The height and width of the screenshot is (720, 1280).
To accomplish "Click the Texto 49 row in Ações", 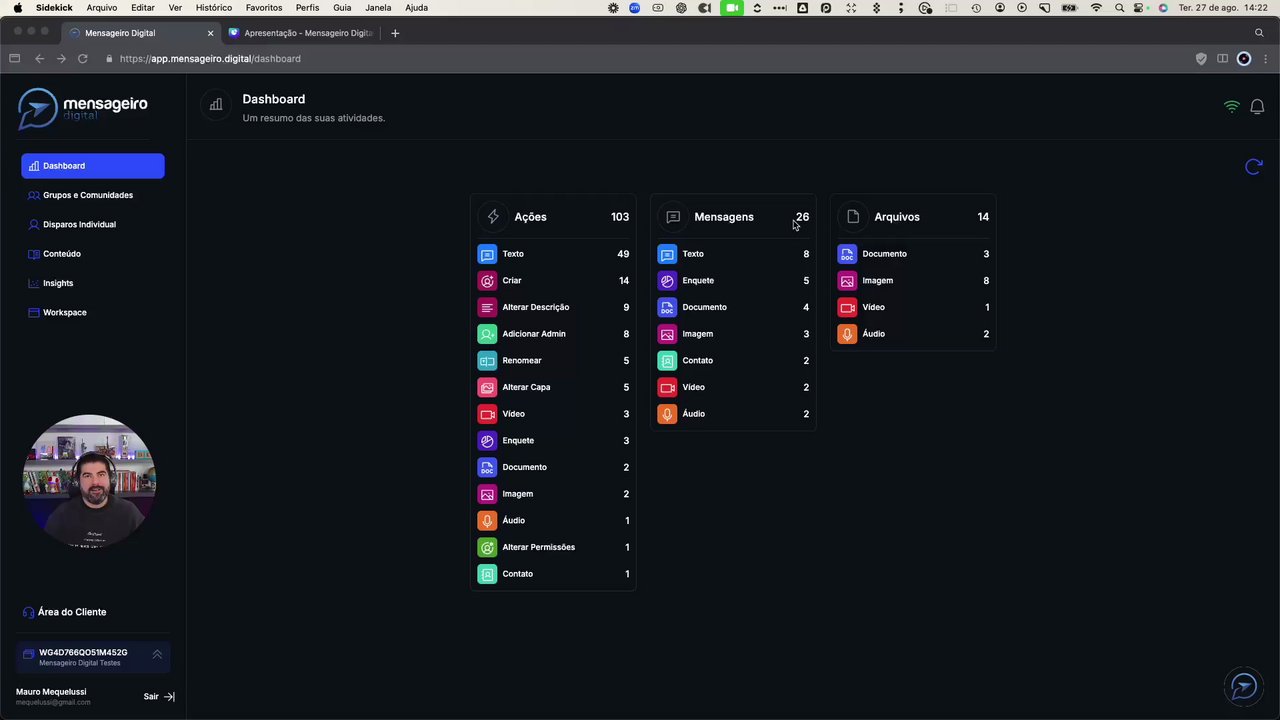I will point(553,254).
